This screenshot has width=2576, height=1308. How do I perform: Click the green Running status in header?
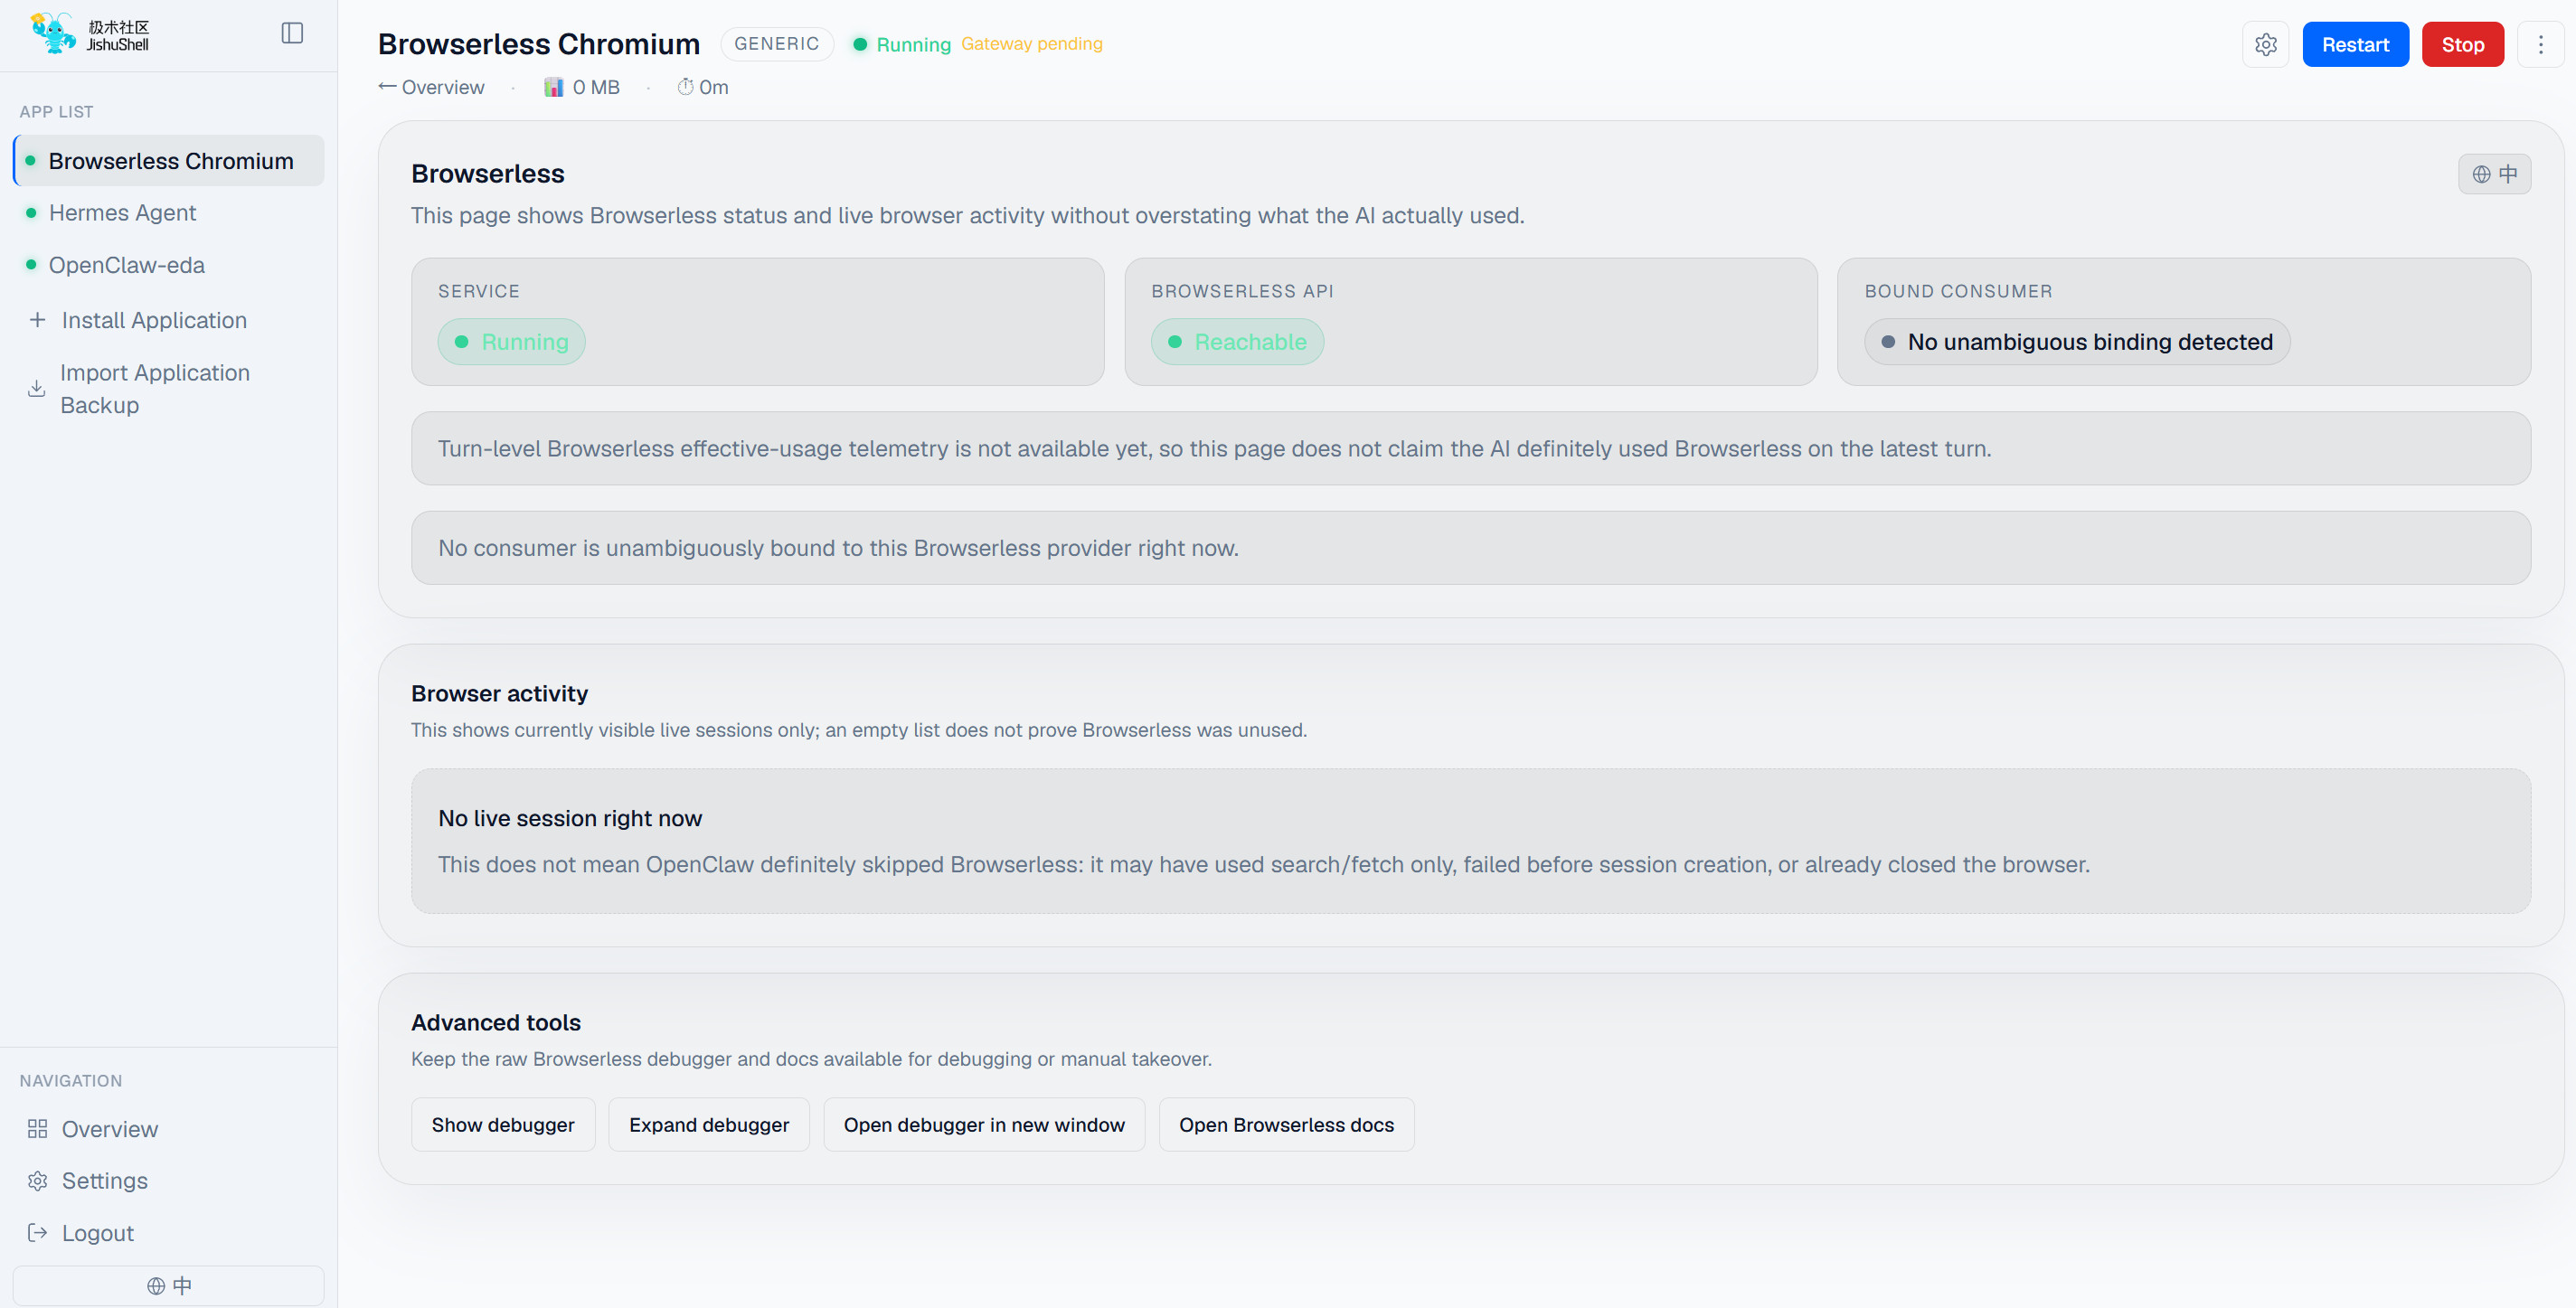(901, 44)
